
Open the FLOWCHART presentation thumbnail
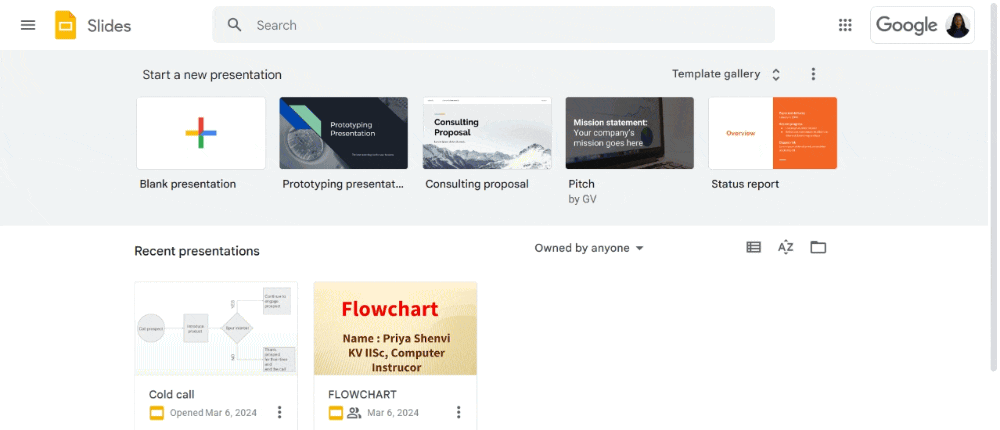[395, 329]
